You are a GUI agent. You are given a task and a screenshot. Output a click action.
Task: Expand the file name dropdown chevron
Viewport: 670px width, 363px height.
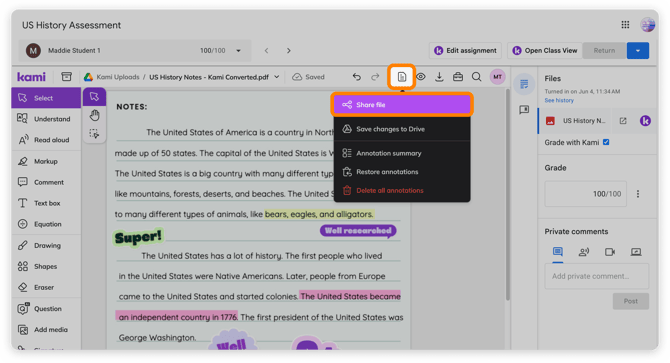click(x=276, y=77)
